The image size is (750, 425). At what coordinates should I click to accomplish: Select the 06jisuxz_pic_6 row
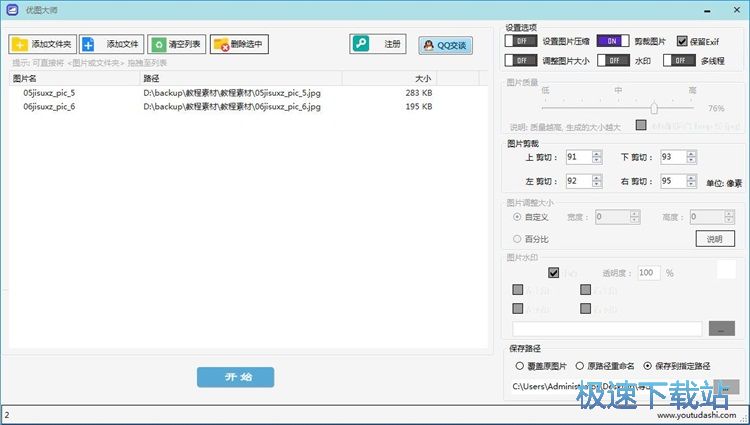[249, 107]
